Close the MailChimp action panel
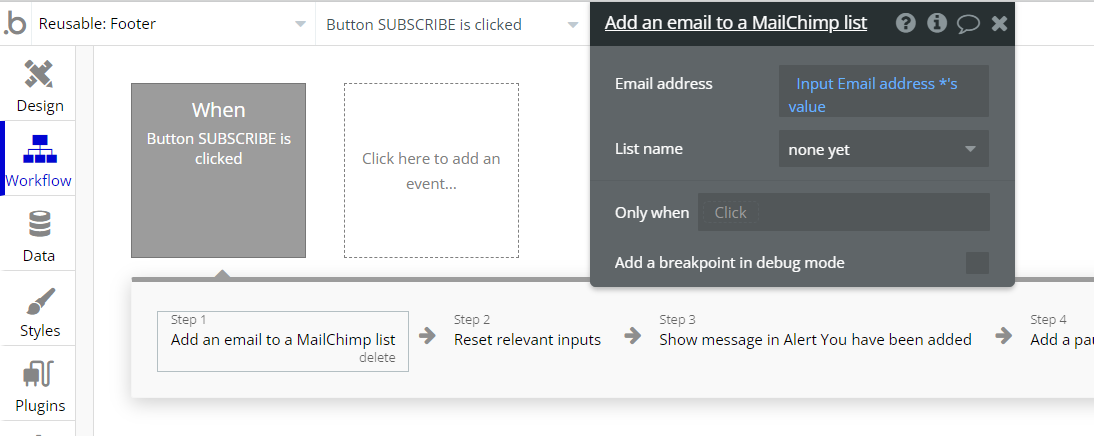Image resolution: width=1094 pixels, height=436 pixels. coord(999,24)
